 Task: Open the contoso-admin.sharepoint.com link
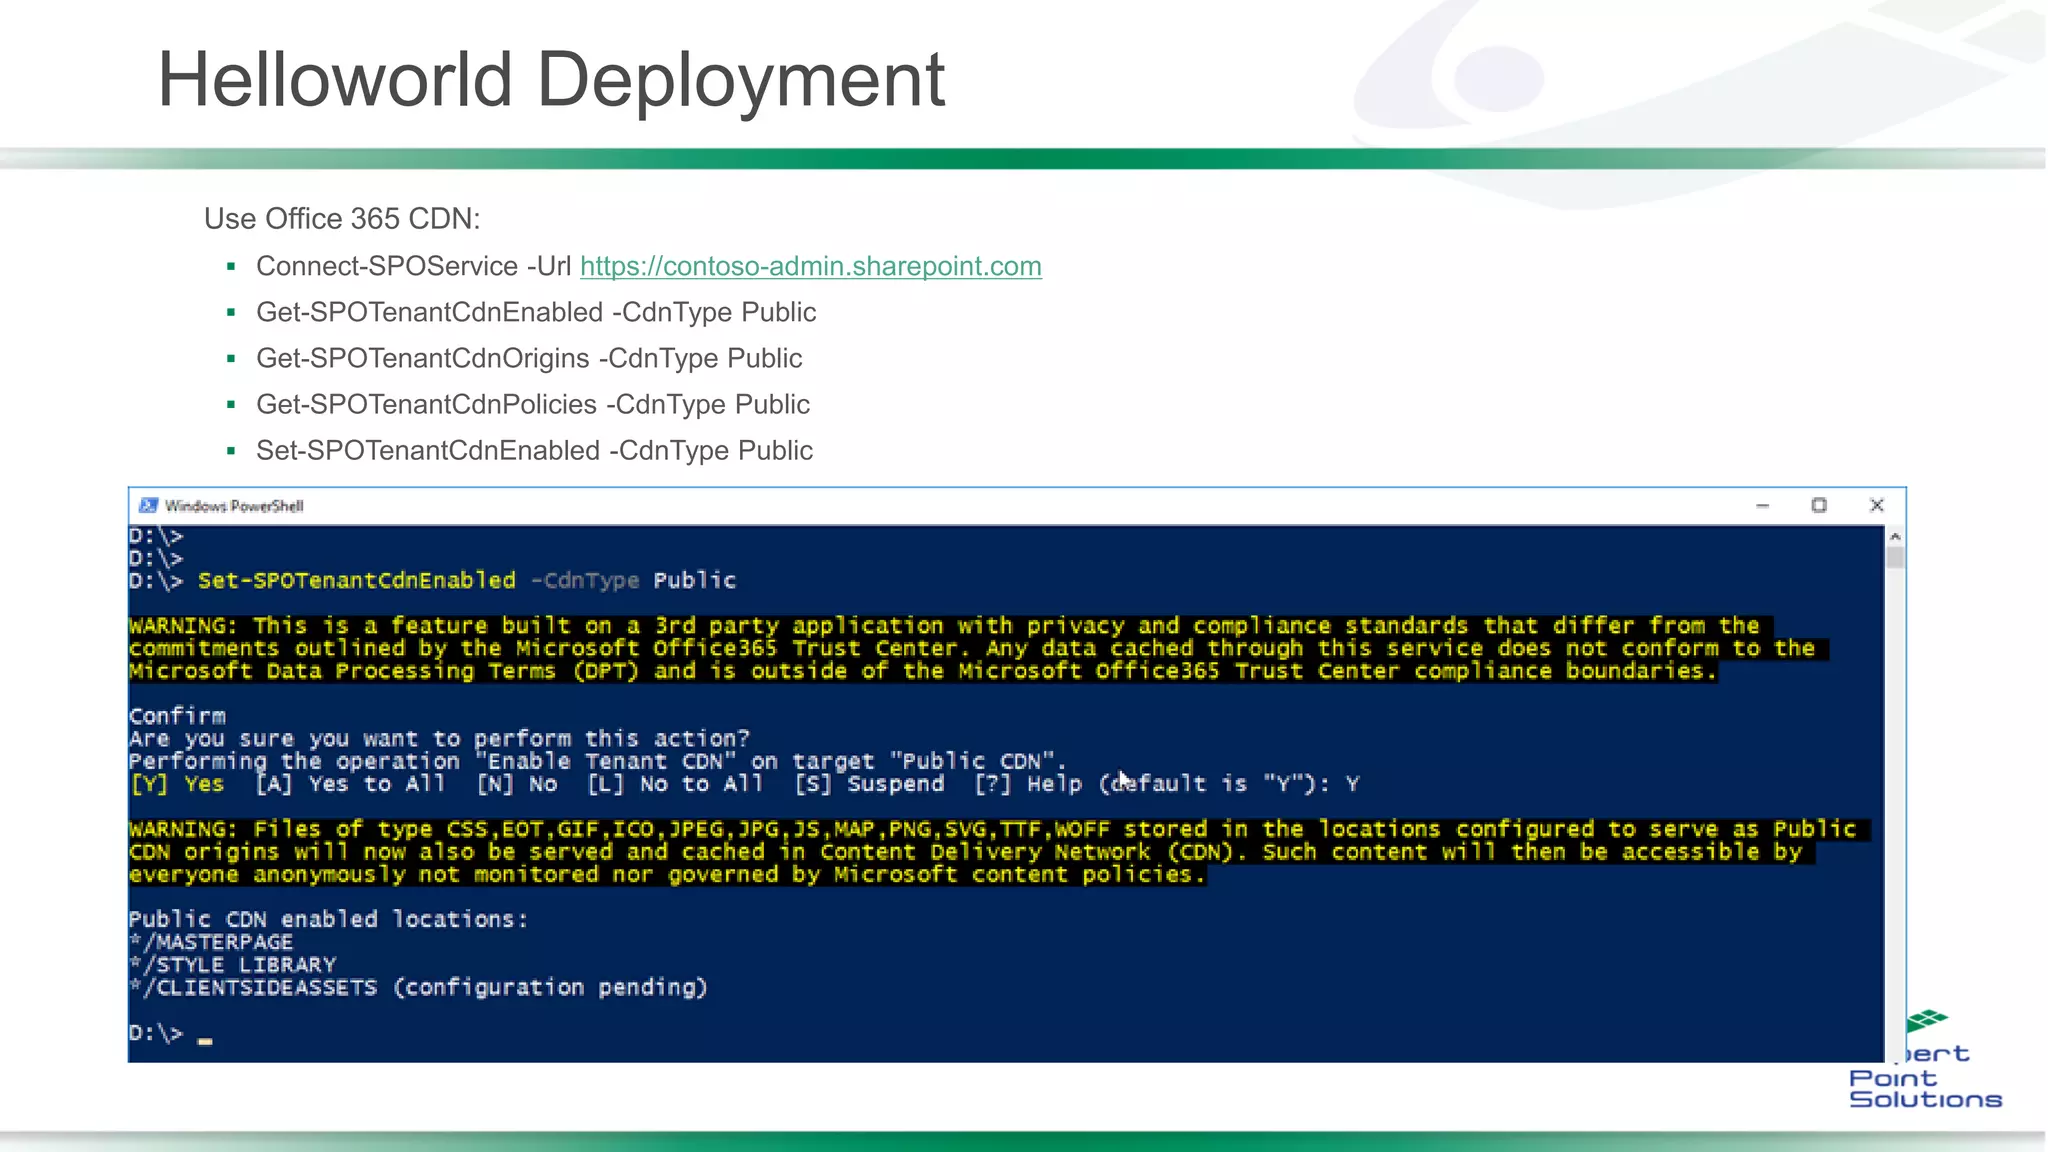[x=810, y=266]
